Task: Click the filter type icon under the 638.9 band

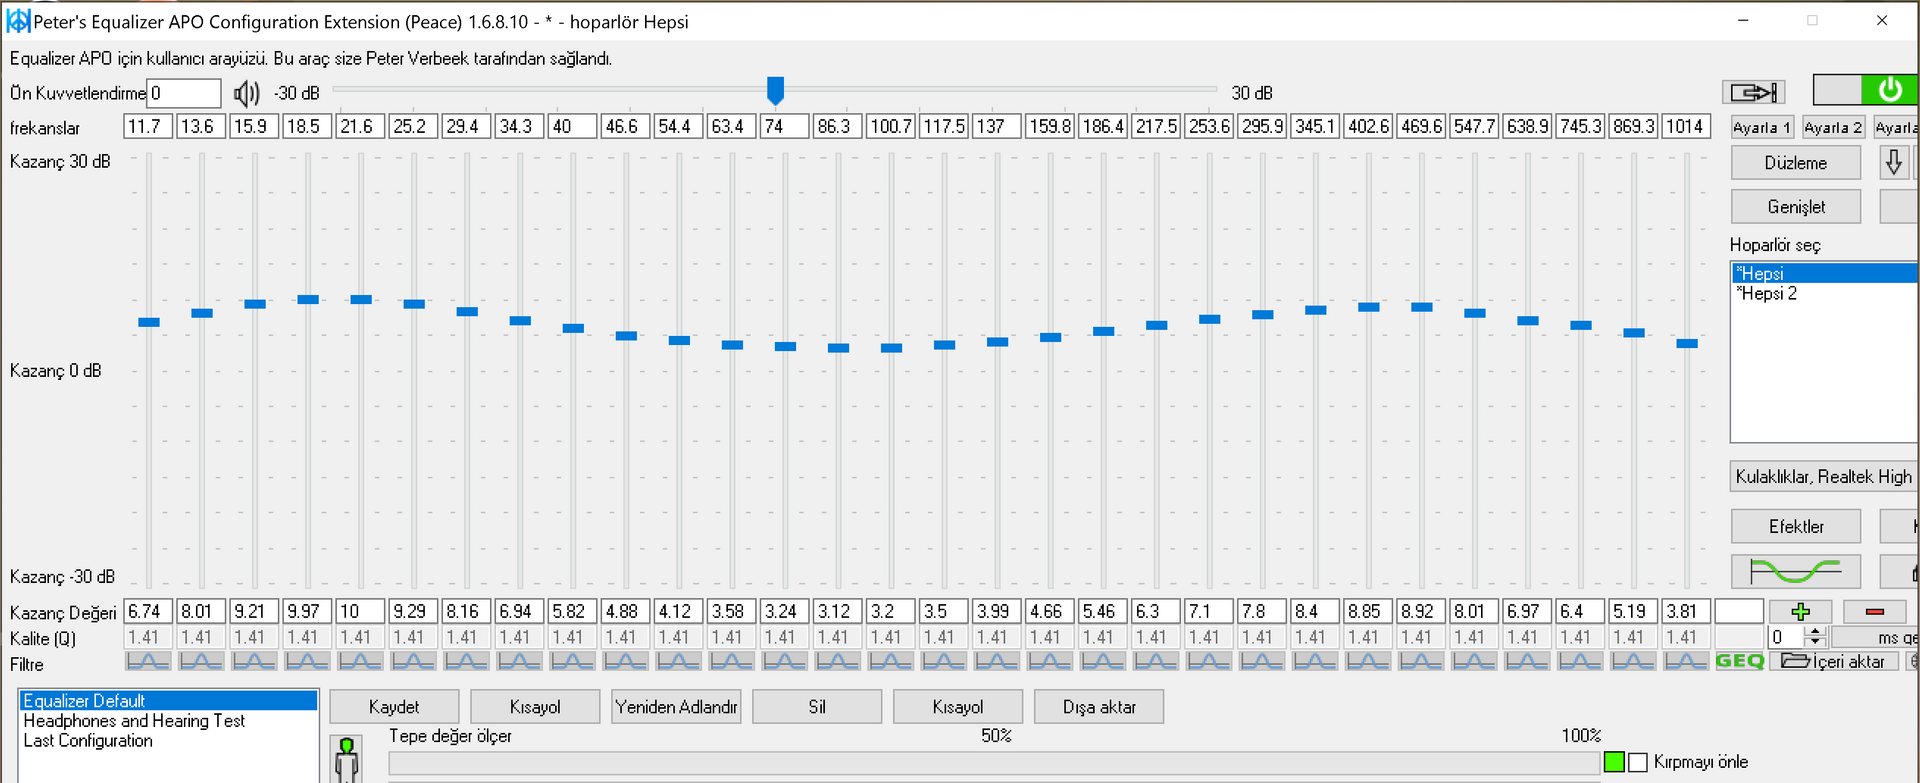Action: [1526, 661]
